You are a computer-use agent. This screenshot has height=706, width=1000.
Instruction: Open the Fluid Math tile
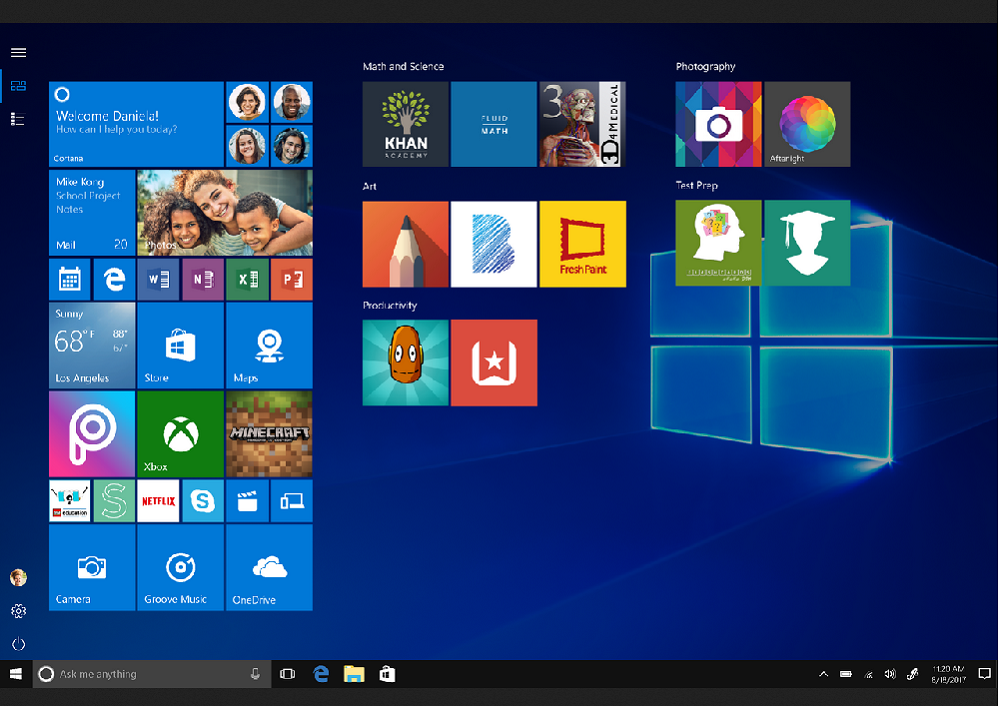[494, 124]
